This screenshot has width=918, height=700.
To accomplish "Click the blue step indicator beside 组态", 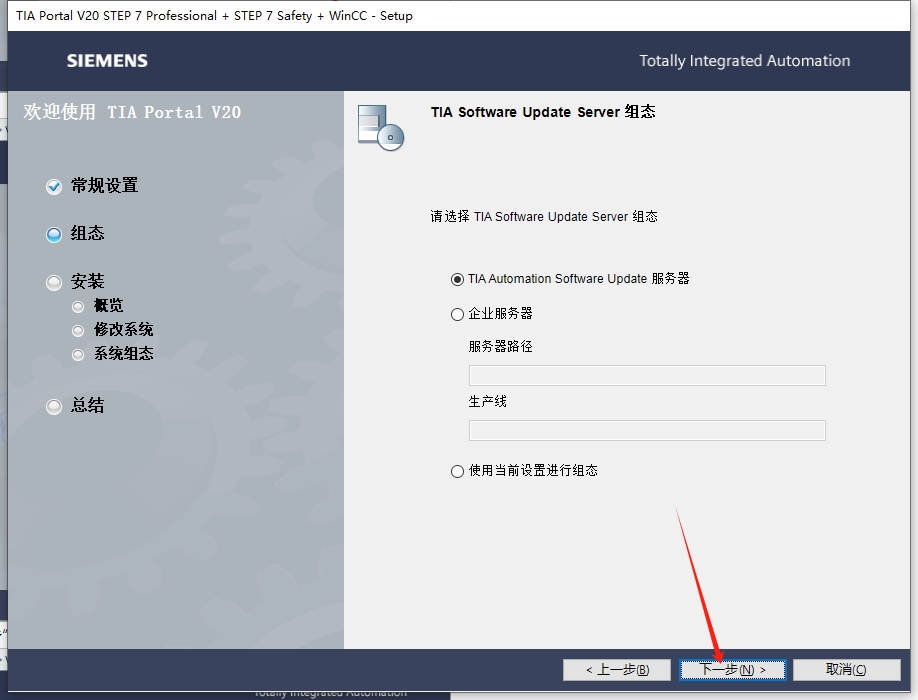I will pyautogui.click(x=54, y=235).
